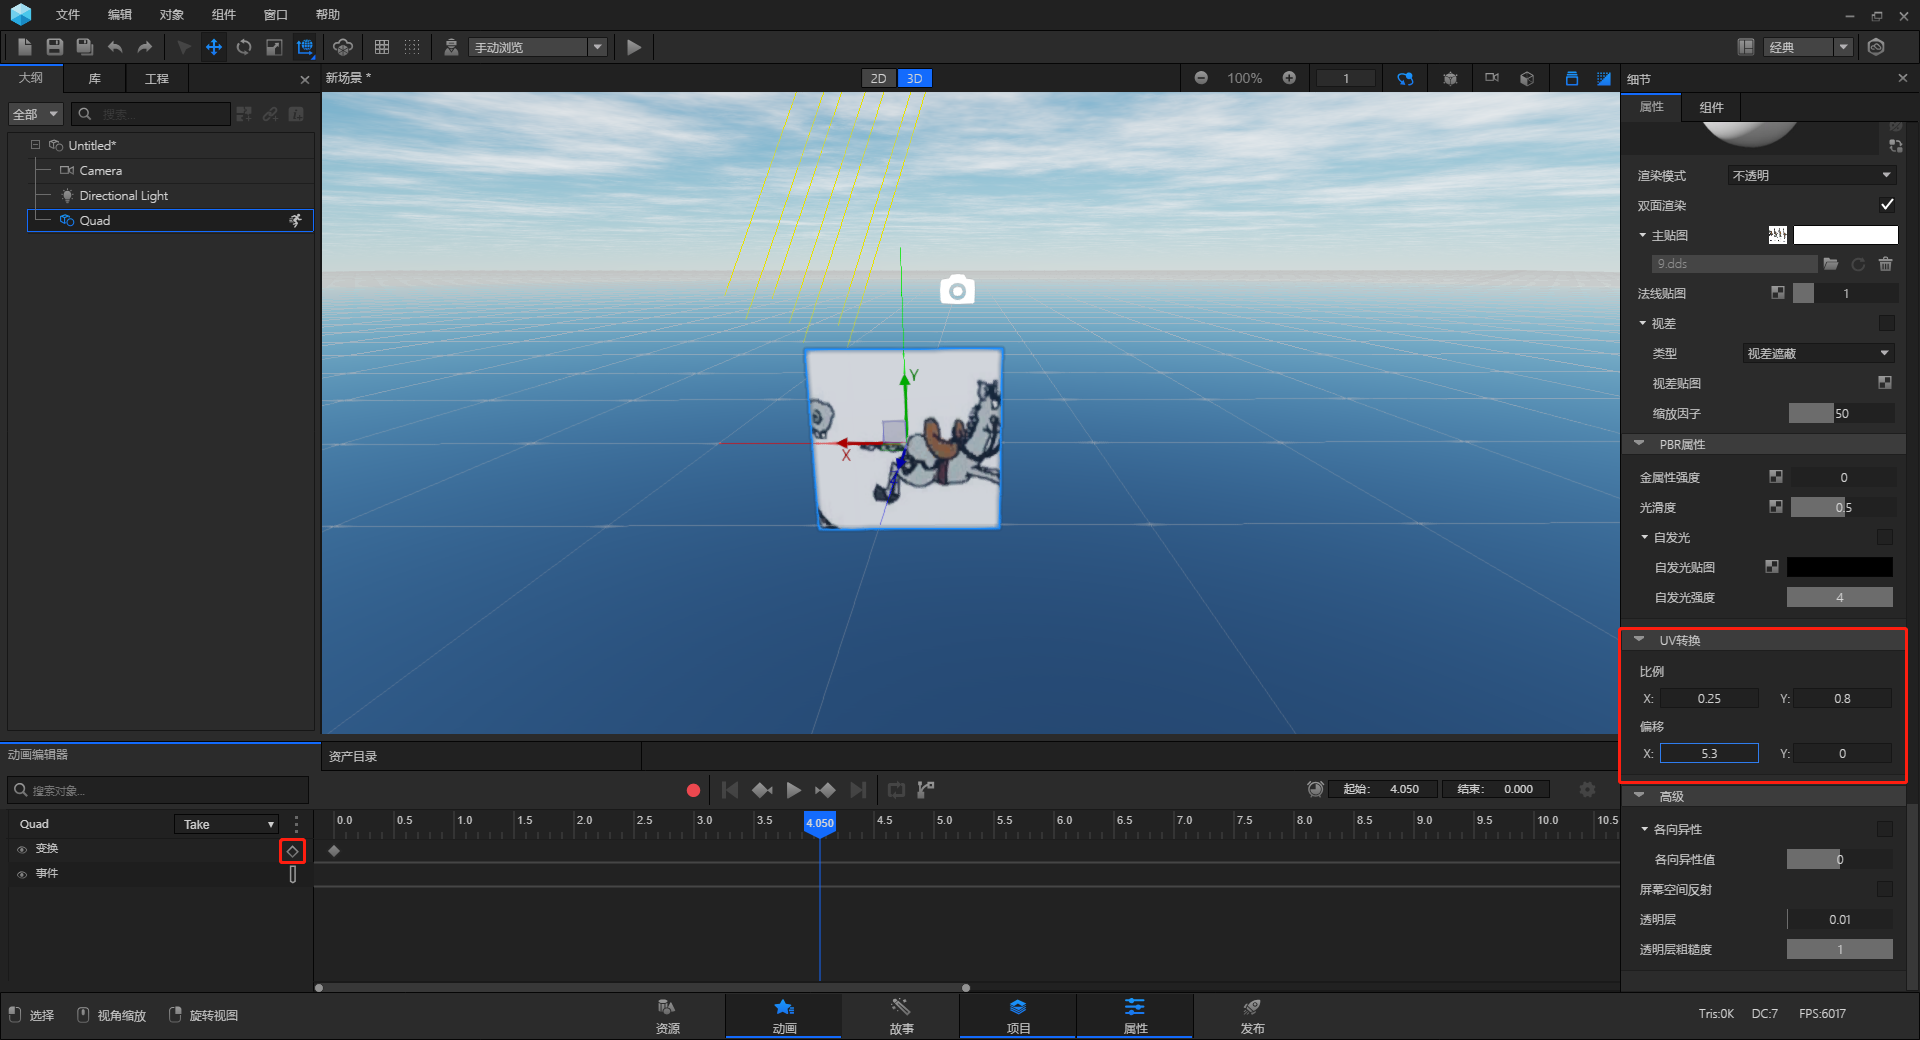
Task: Zoom in the viewport with plus
Action: 1289,78
